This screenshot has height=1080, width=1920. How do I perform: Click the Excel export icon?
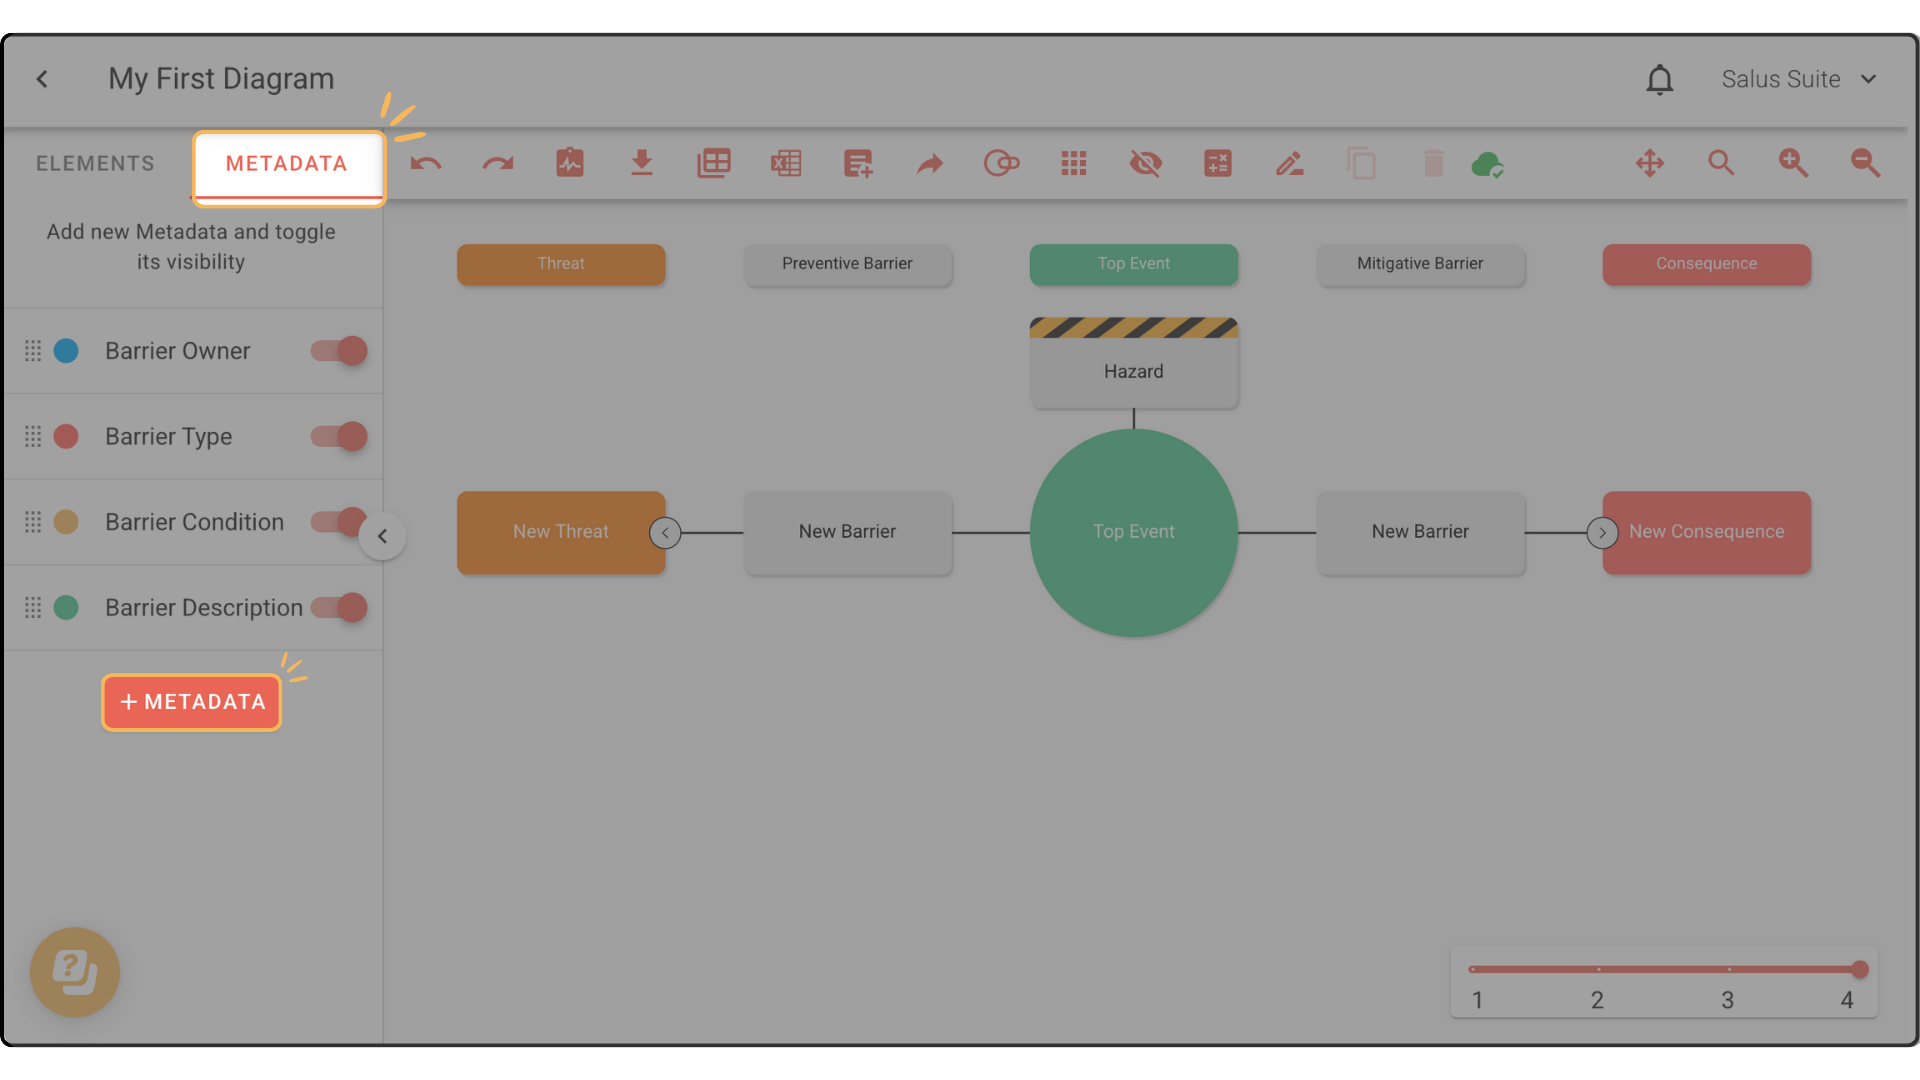point(786,163)
